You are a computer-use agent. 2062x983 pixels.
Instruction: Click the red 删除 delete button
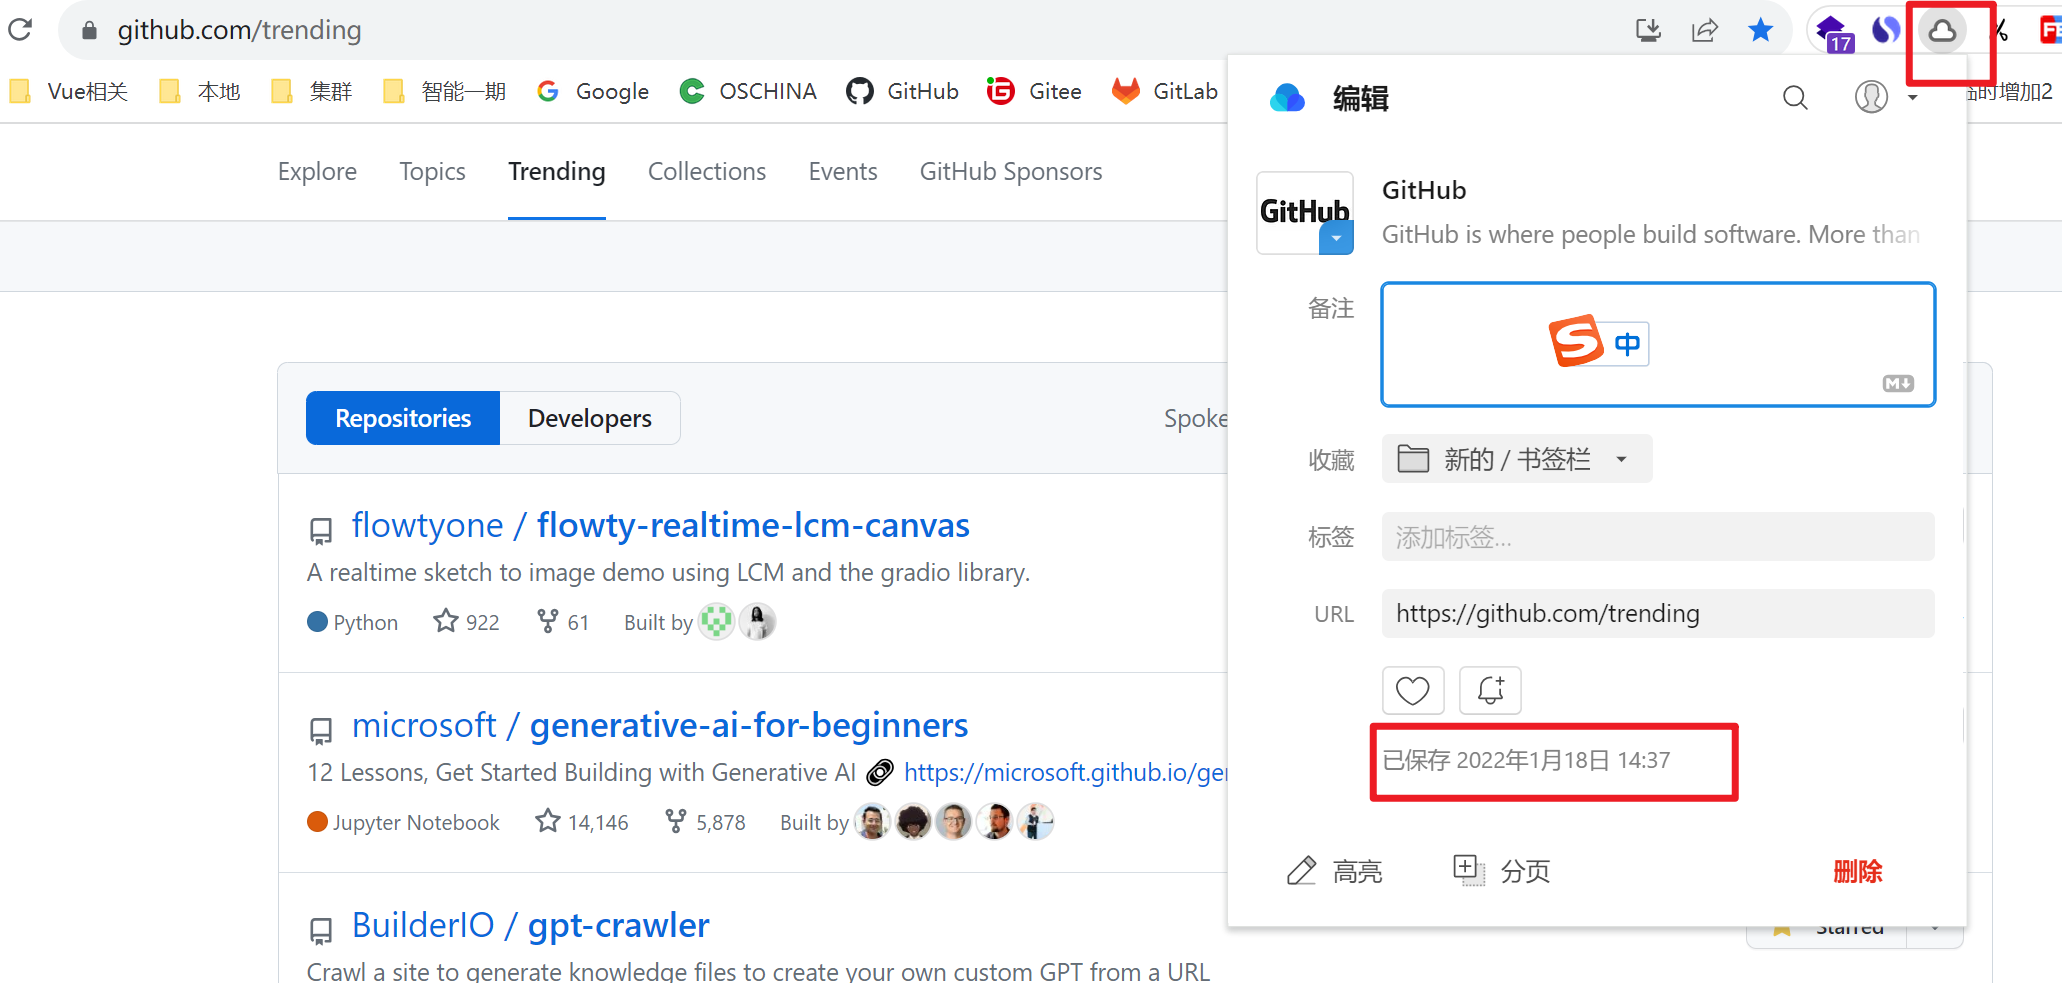[x=1857, y=871]
